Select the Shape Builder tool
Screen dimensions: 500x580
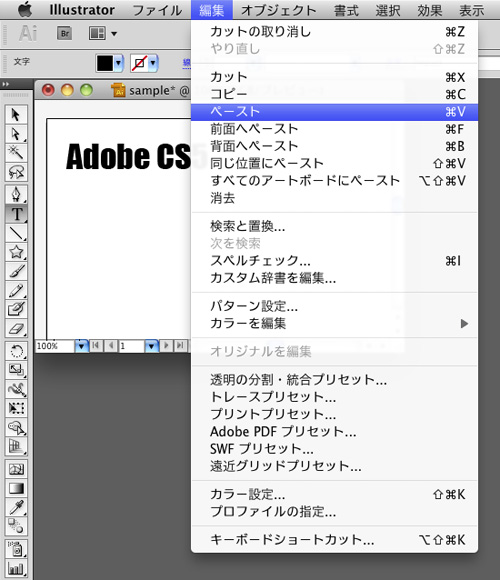pos(16,427)
